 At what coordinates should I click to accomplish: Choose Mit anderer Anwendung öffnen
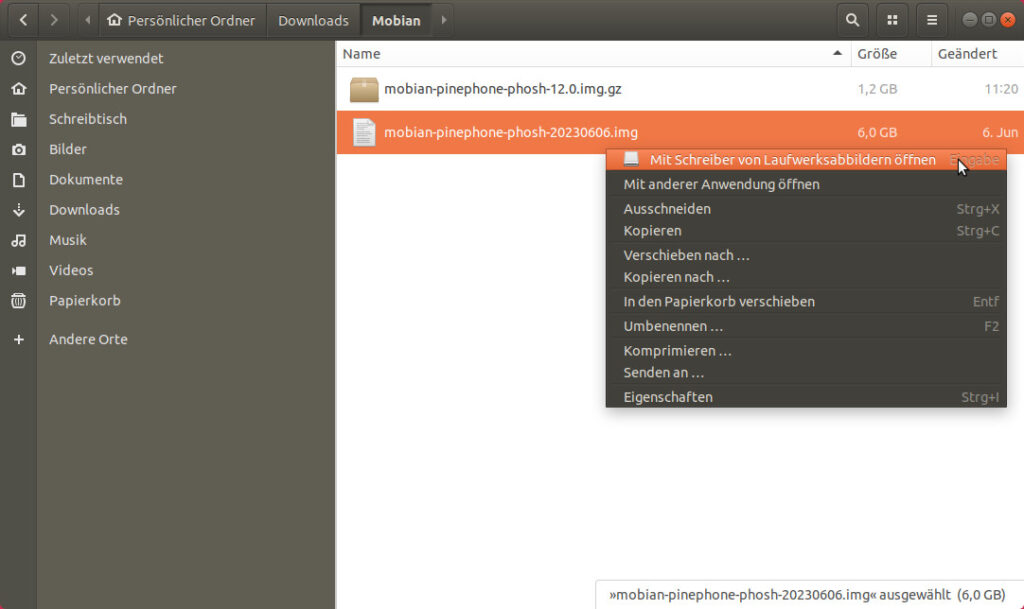tap(806, 184)
